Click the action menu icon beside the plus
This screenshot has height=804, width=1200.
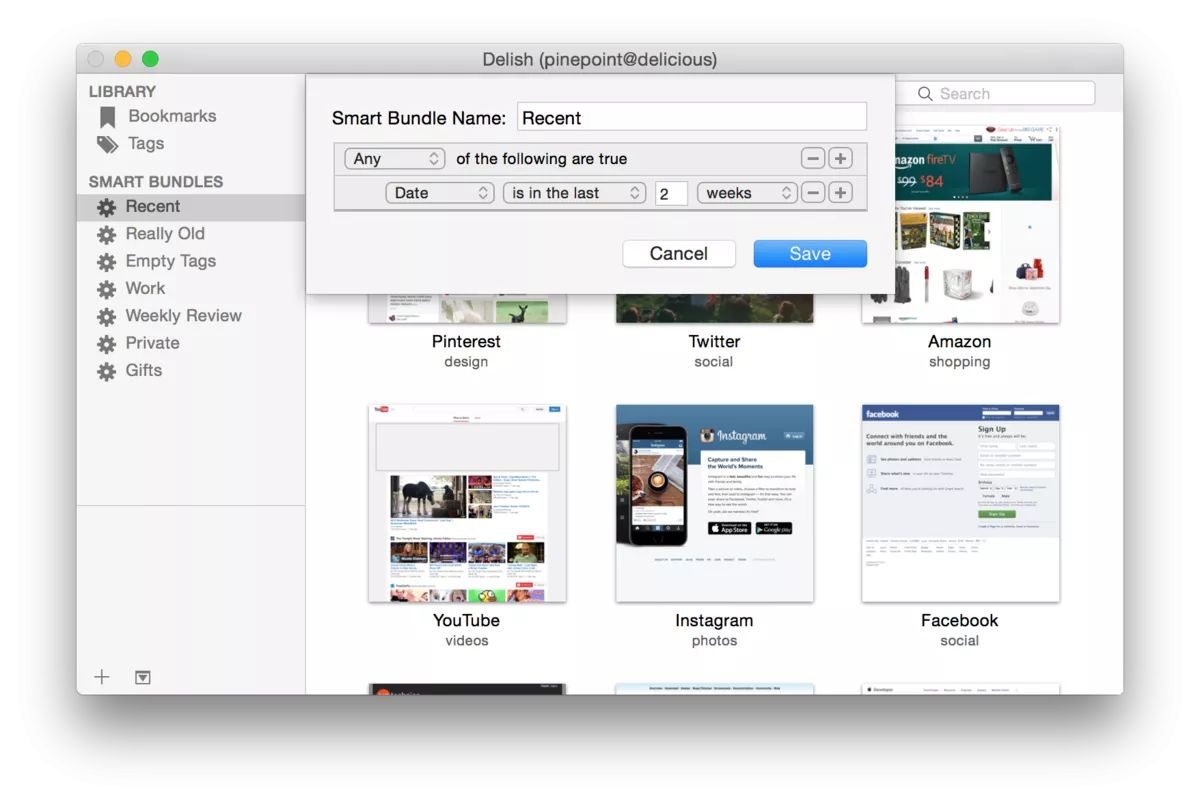(143, 677)
